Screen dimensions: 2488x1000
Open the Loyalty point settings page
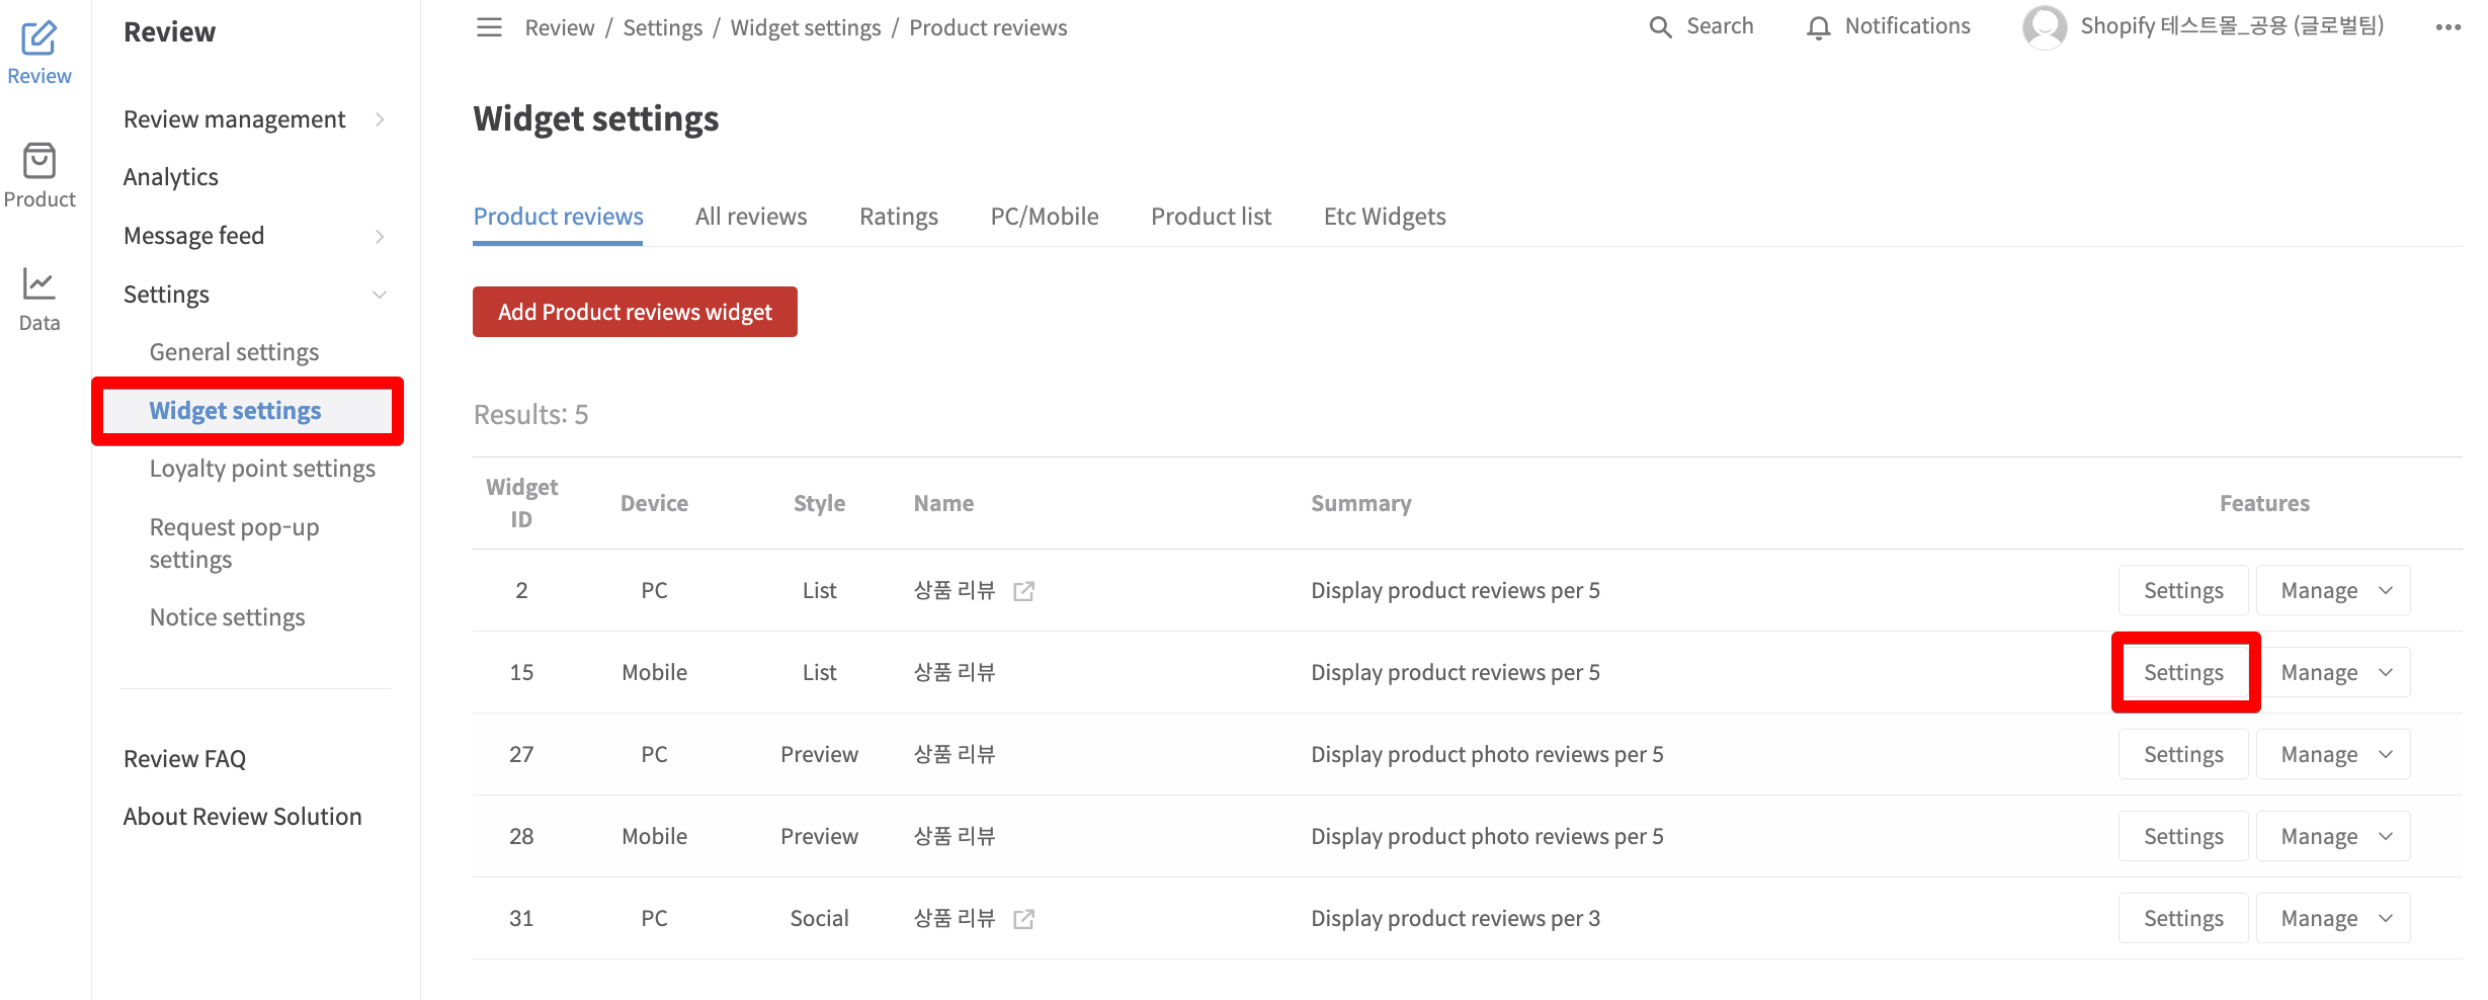point(262,467)
